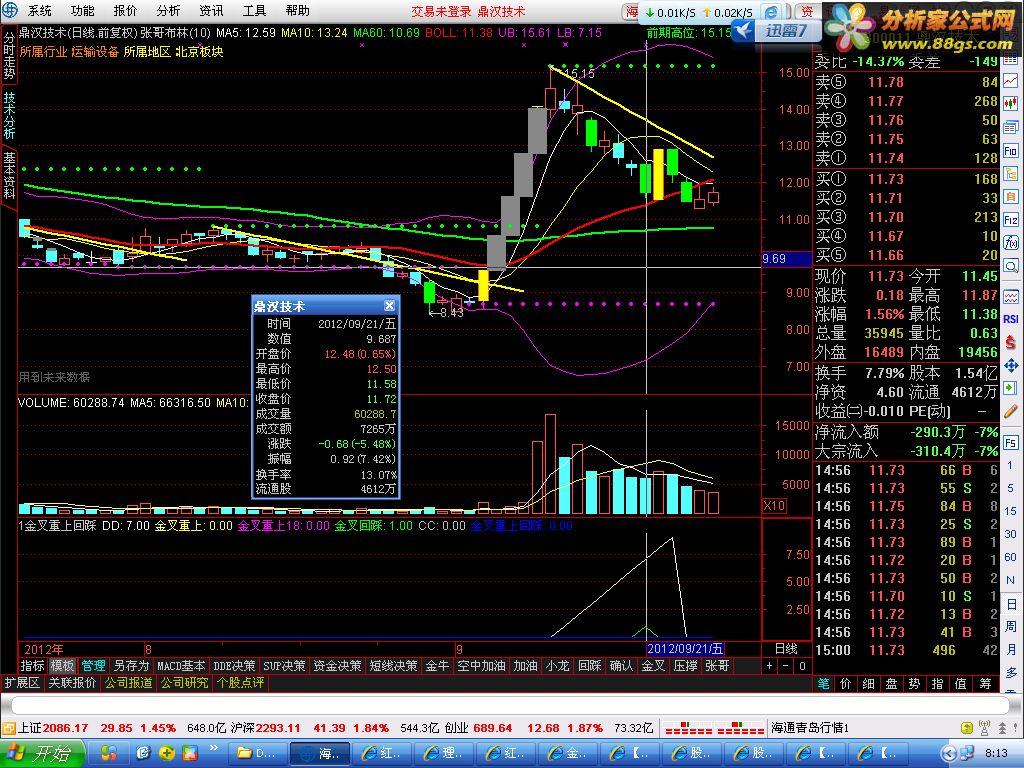Select the MACD基本 template tab

(181, 665)
